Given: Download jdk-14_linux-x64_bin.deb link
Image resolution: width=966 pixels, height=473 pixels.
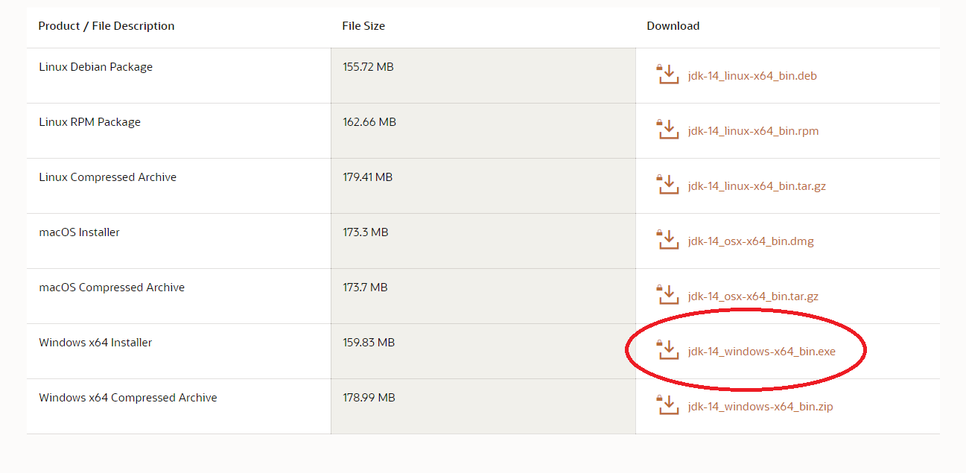Looking at the screenshot, I should pos(752,76).
